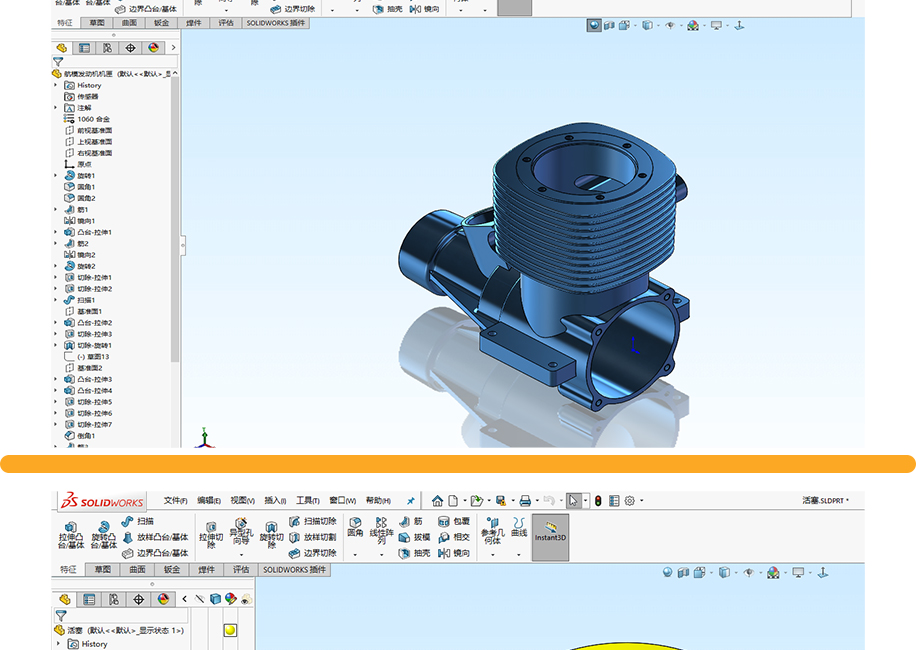
Task: Click yellow appearance swatch for 活塞 part
Action: pos(230,630)
